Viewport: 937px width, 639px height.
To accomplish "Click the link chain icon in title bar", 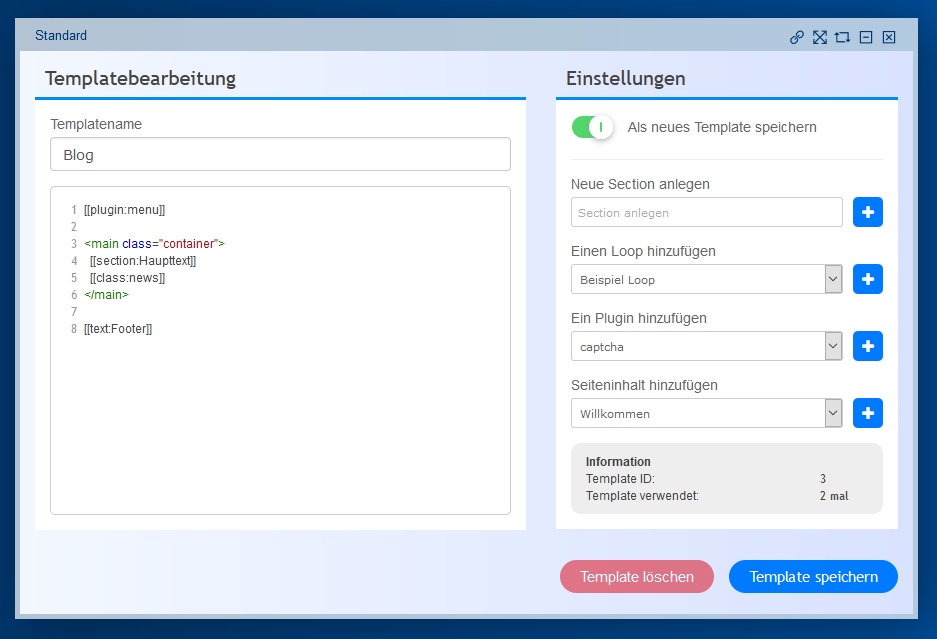I will coord(797,38).
